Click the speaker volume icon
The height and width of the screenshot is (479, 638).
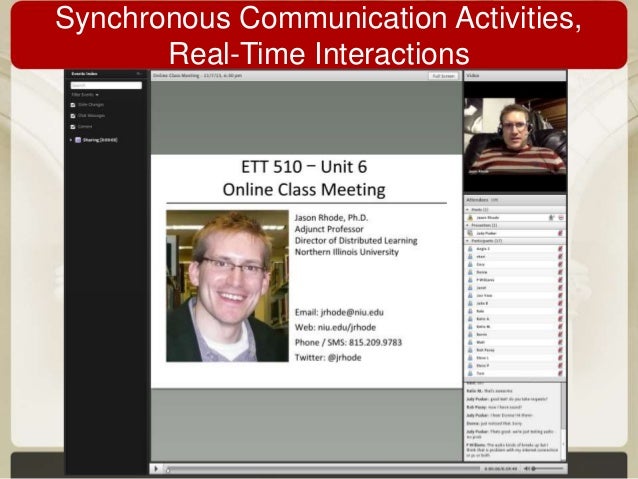pos(527,469)
